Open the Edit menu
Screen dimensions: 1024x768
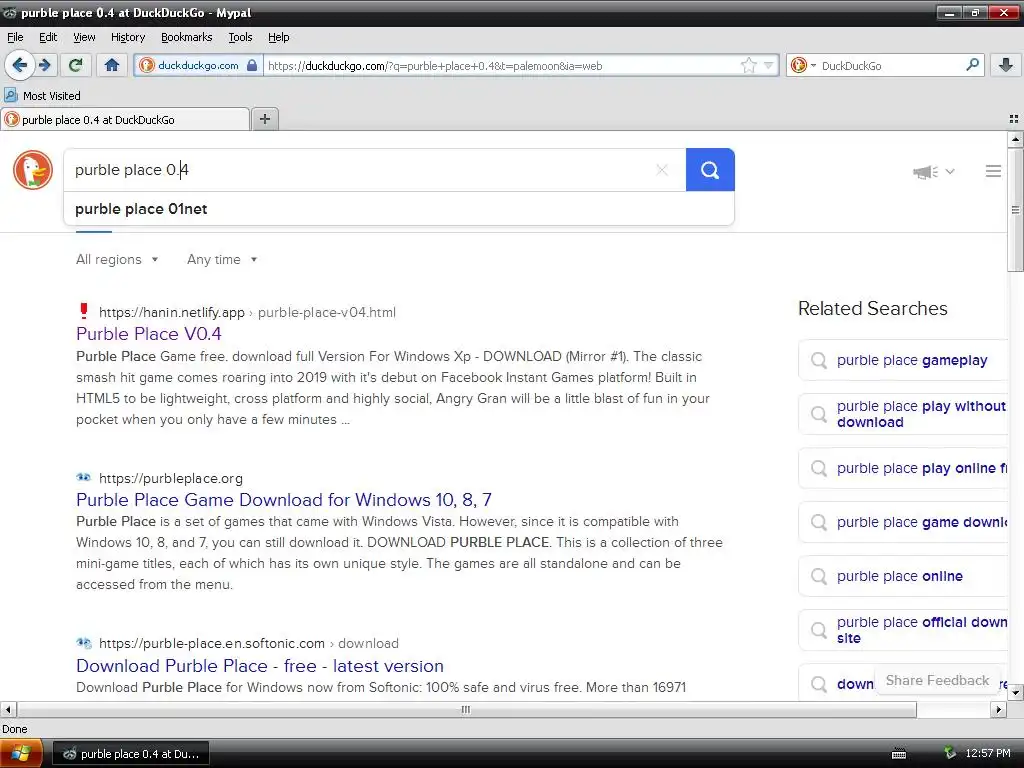(48, 37)
